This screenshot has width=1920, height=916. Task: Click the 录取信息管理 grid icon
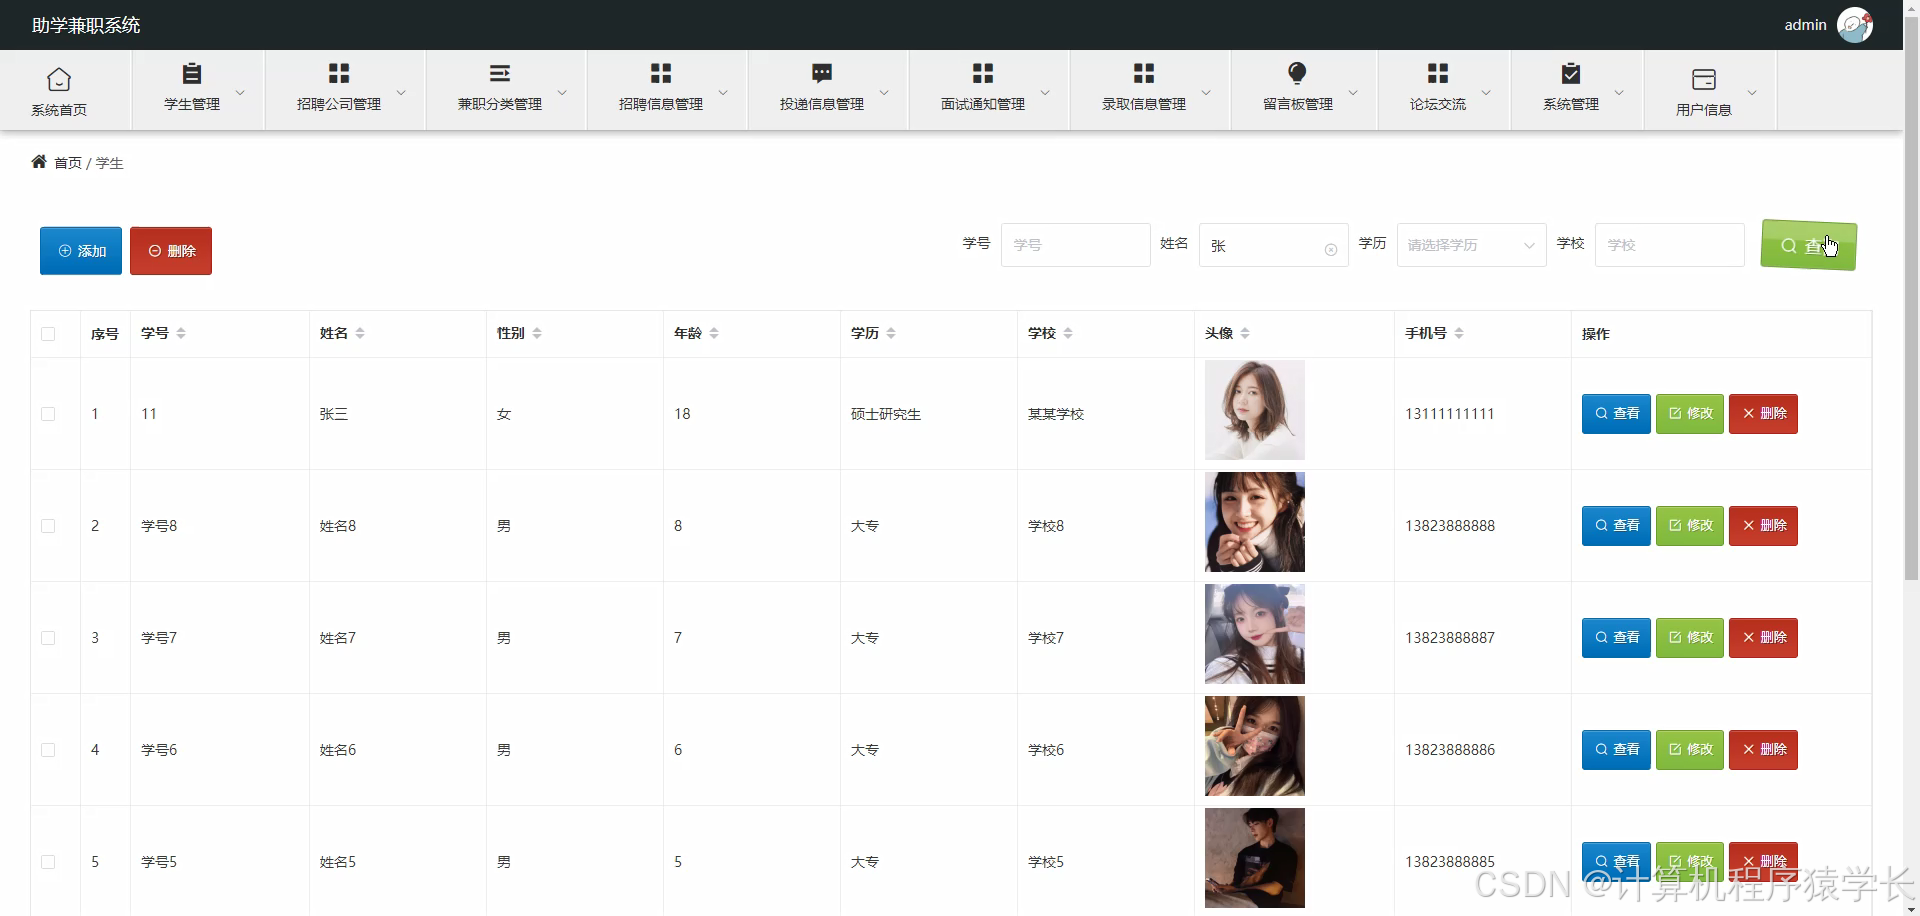[1144, 73]
